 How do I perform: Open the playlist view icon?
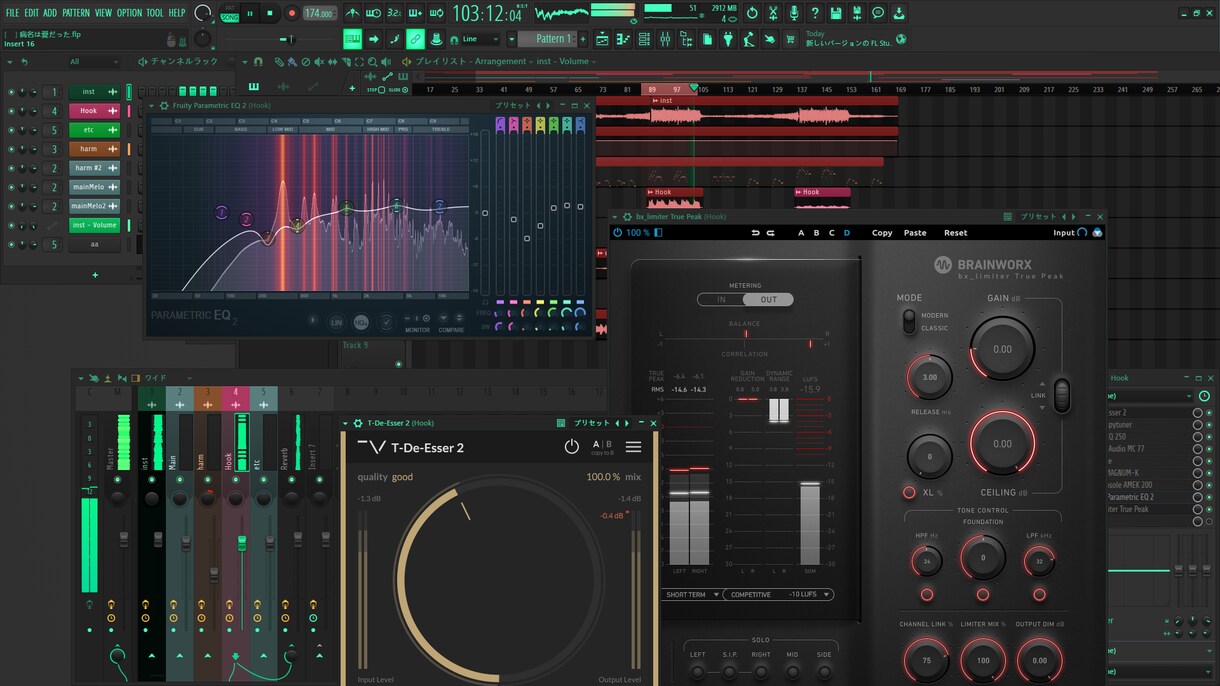(x=602, y=39)
